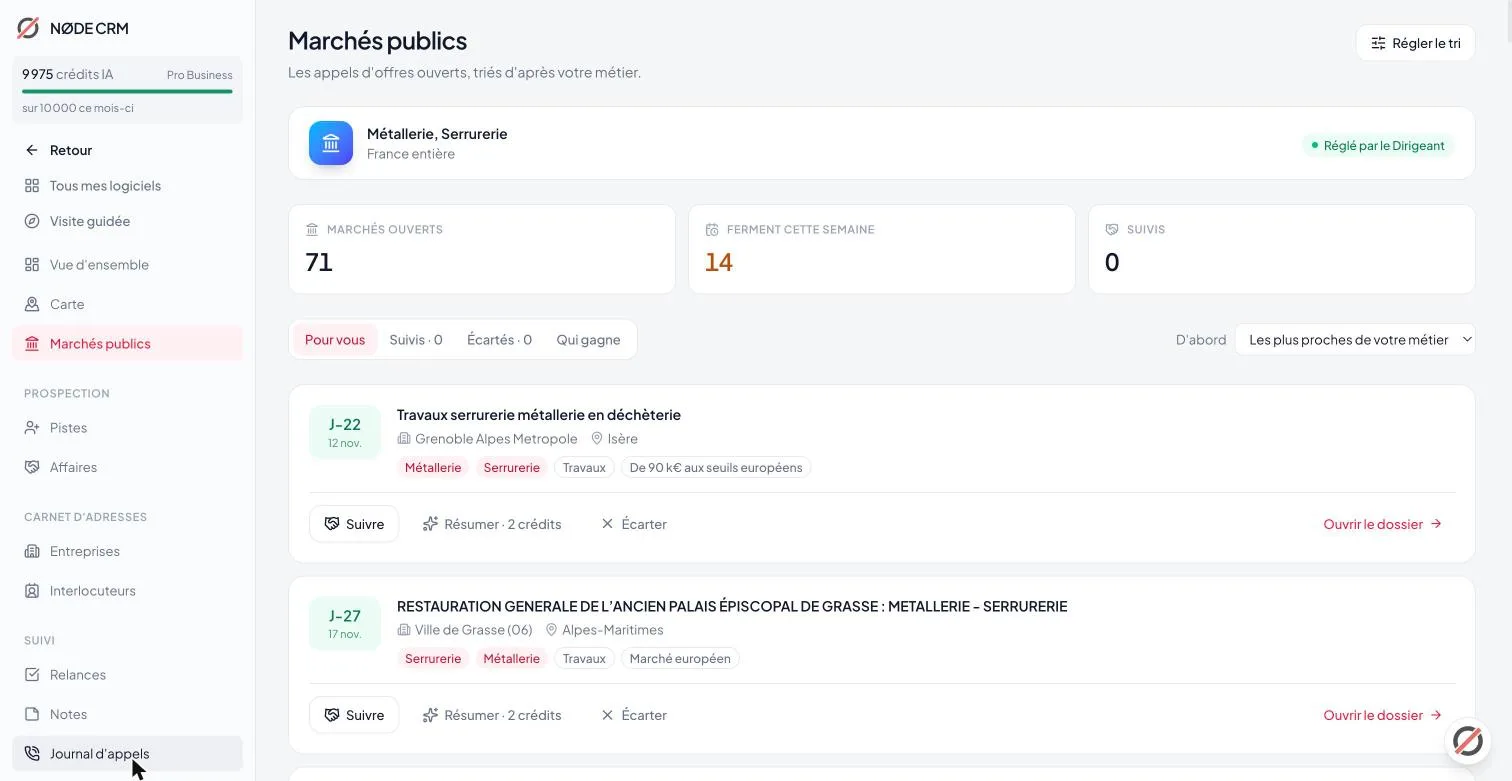The image size is (1512, 781).
Task: Summarize the Grasse Palais Épiscopal tender
Action: click(x=492, y=715)
